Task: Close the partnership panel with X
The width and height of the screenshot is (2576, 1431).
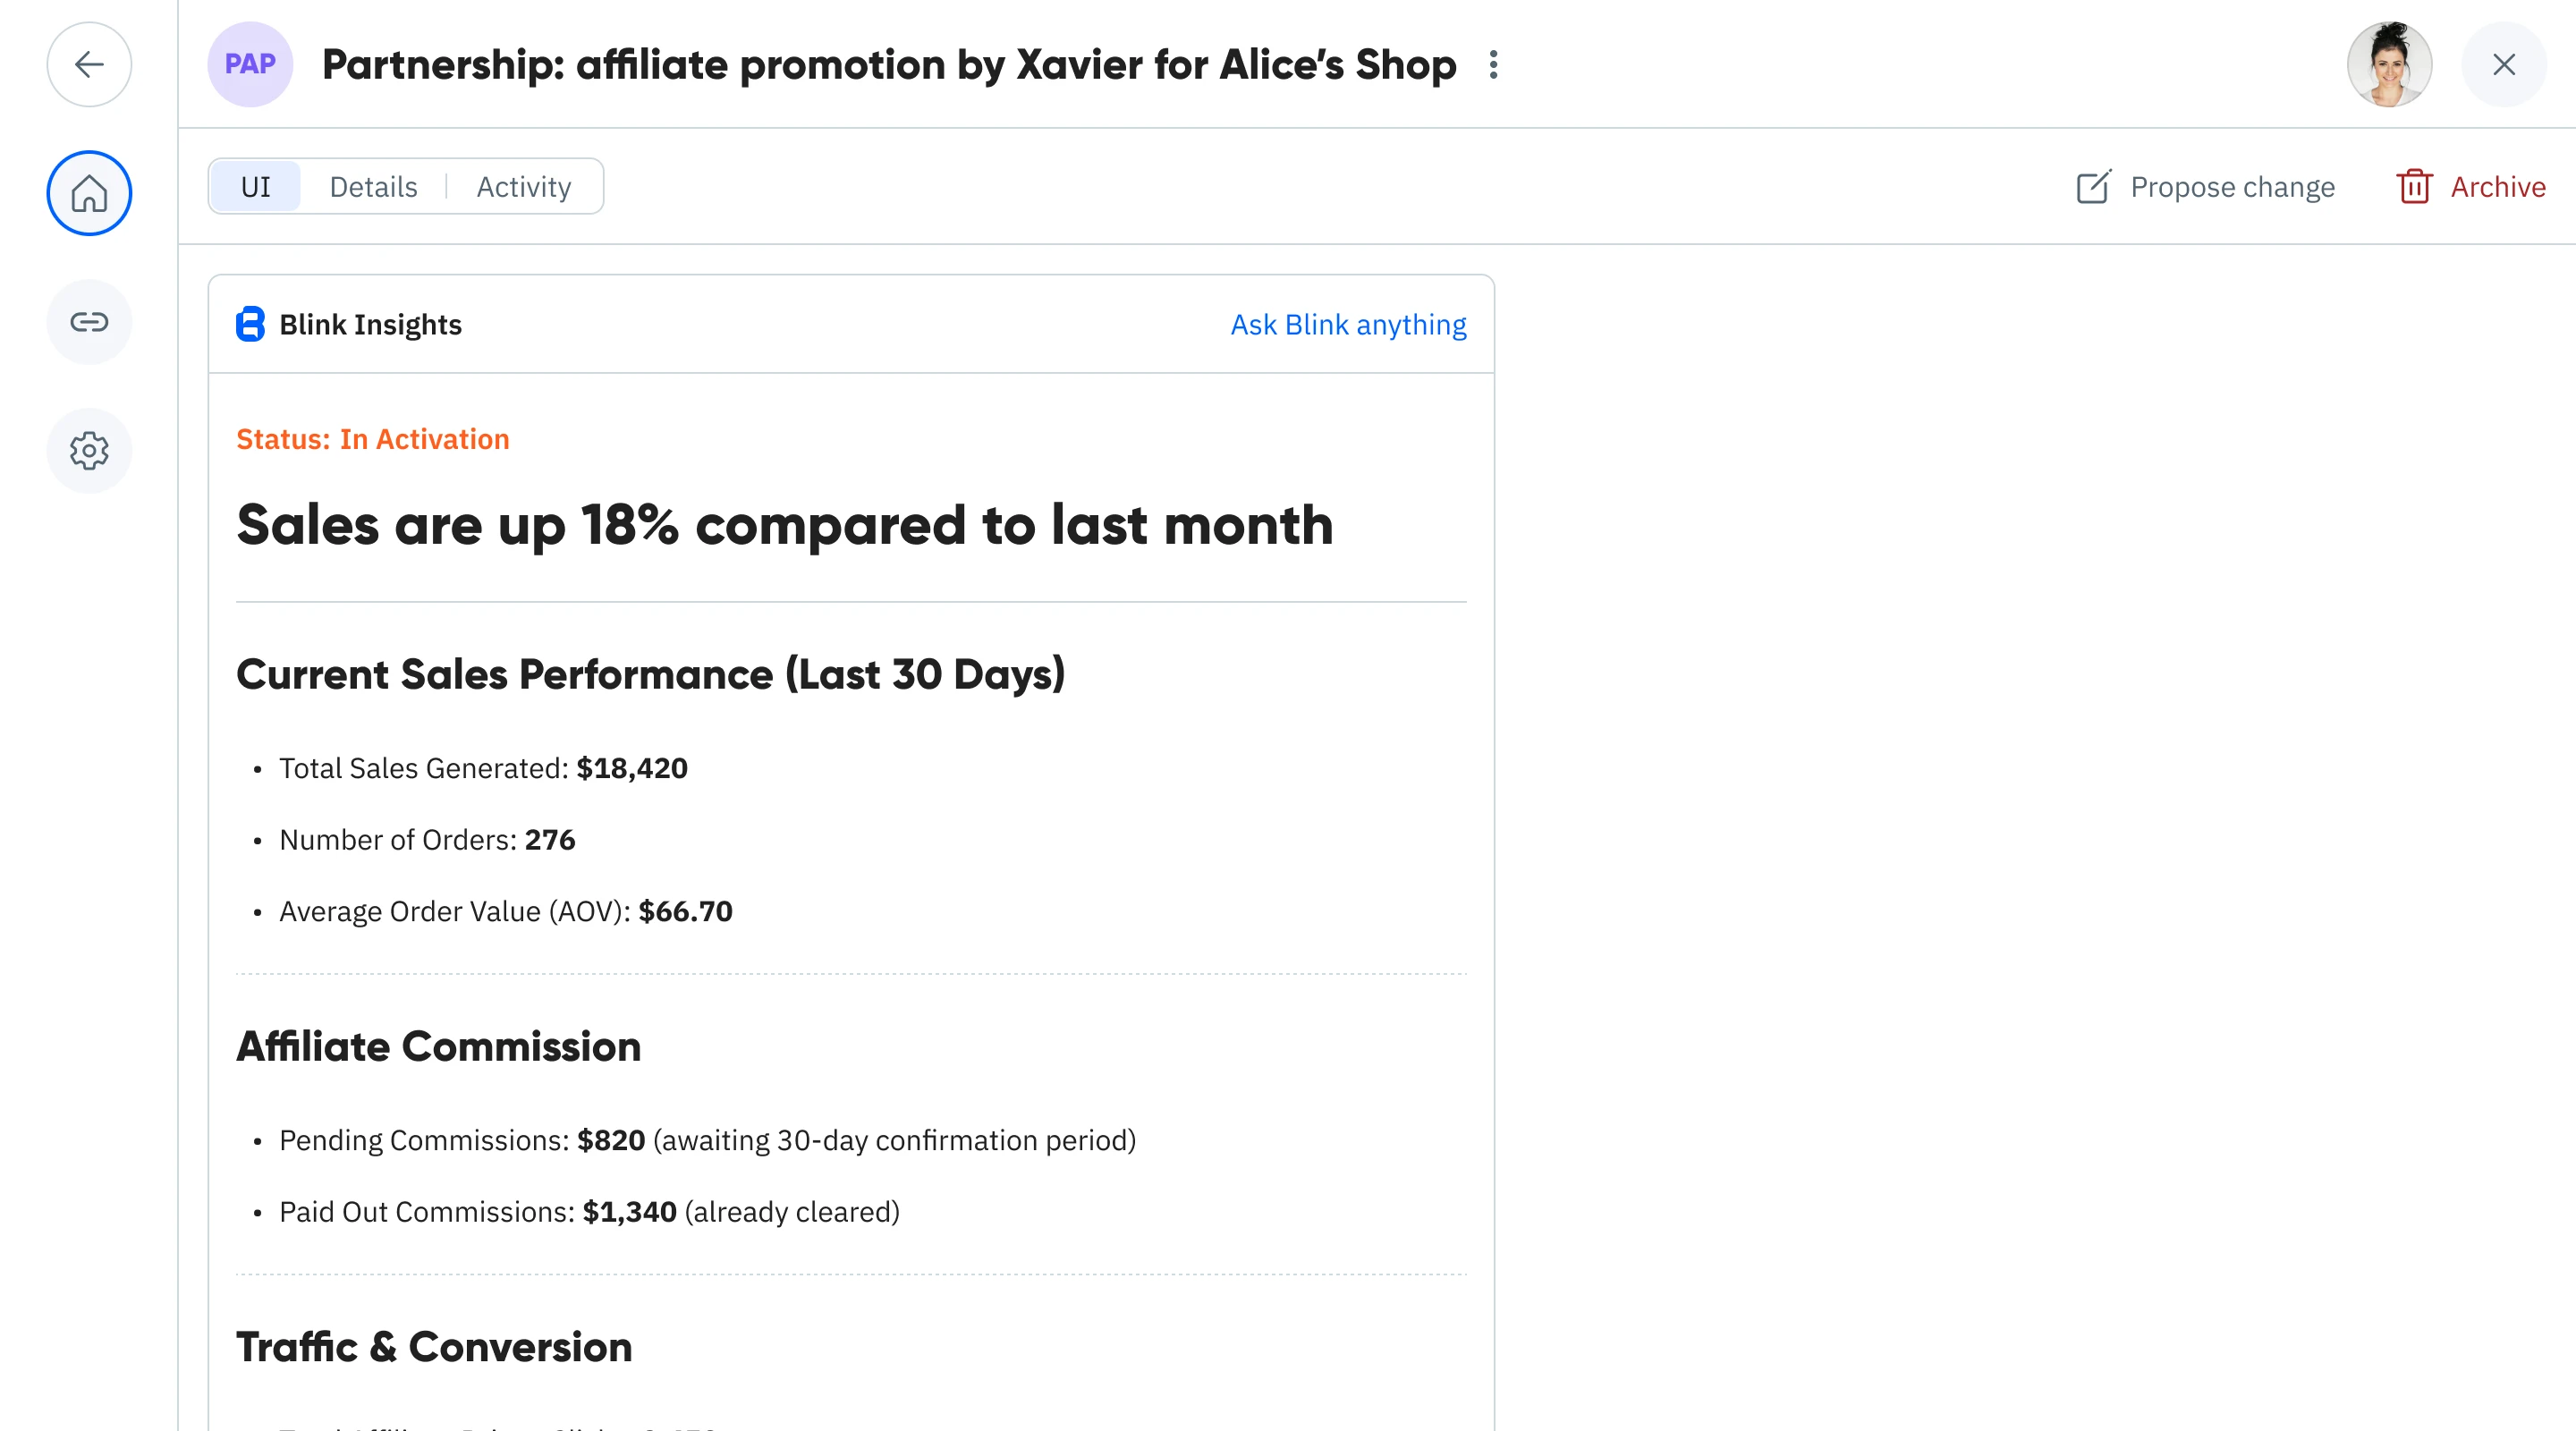Action: click(2503, 65)
